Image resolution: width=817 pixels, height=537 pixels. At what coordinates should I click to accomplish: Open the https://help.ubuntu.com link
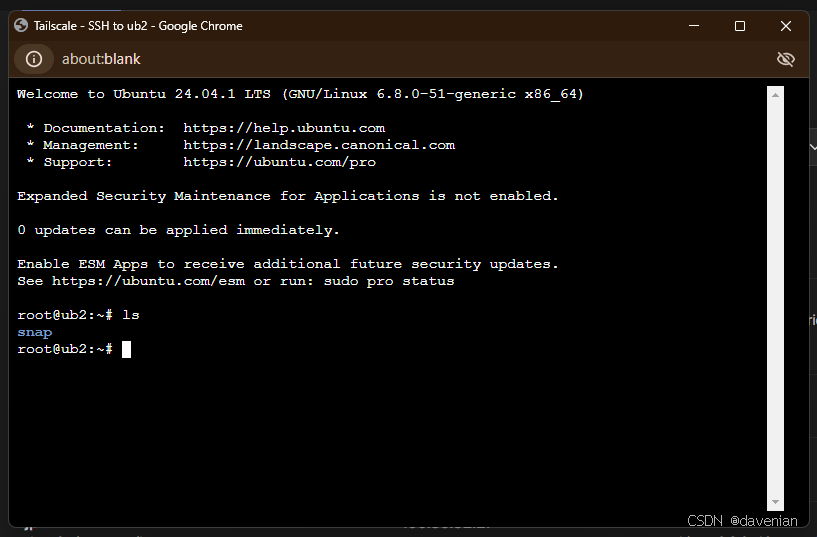point(284,128)
